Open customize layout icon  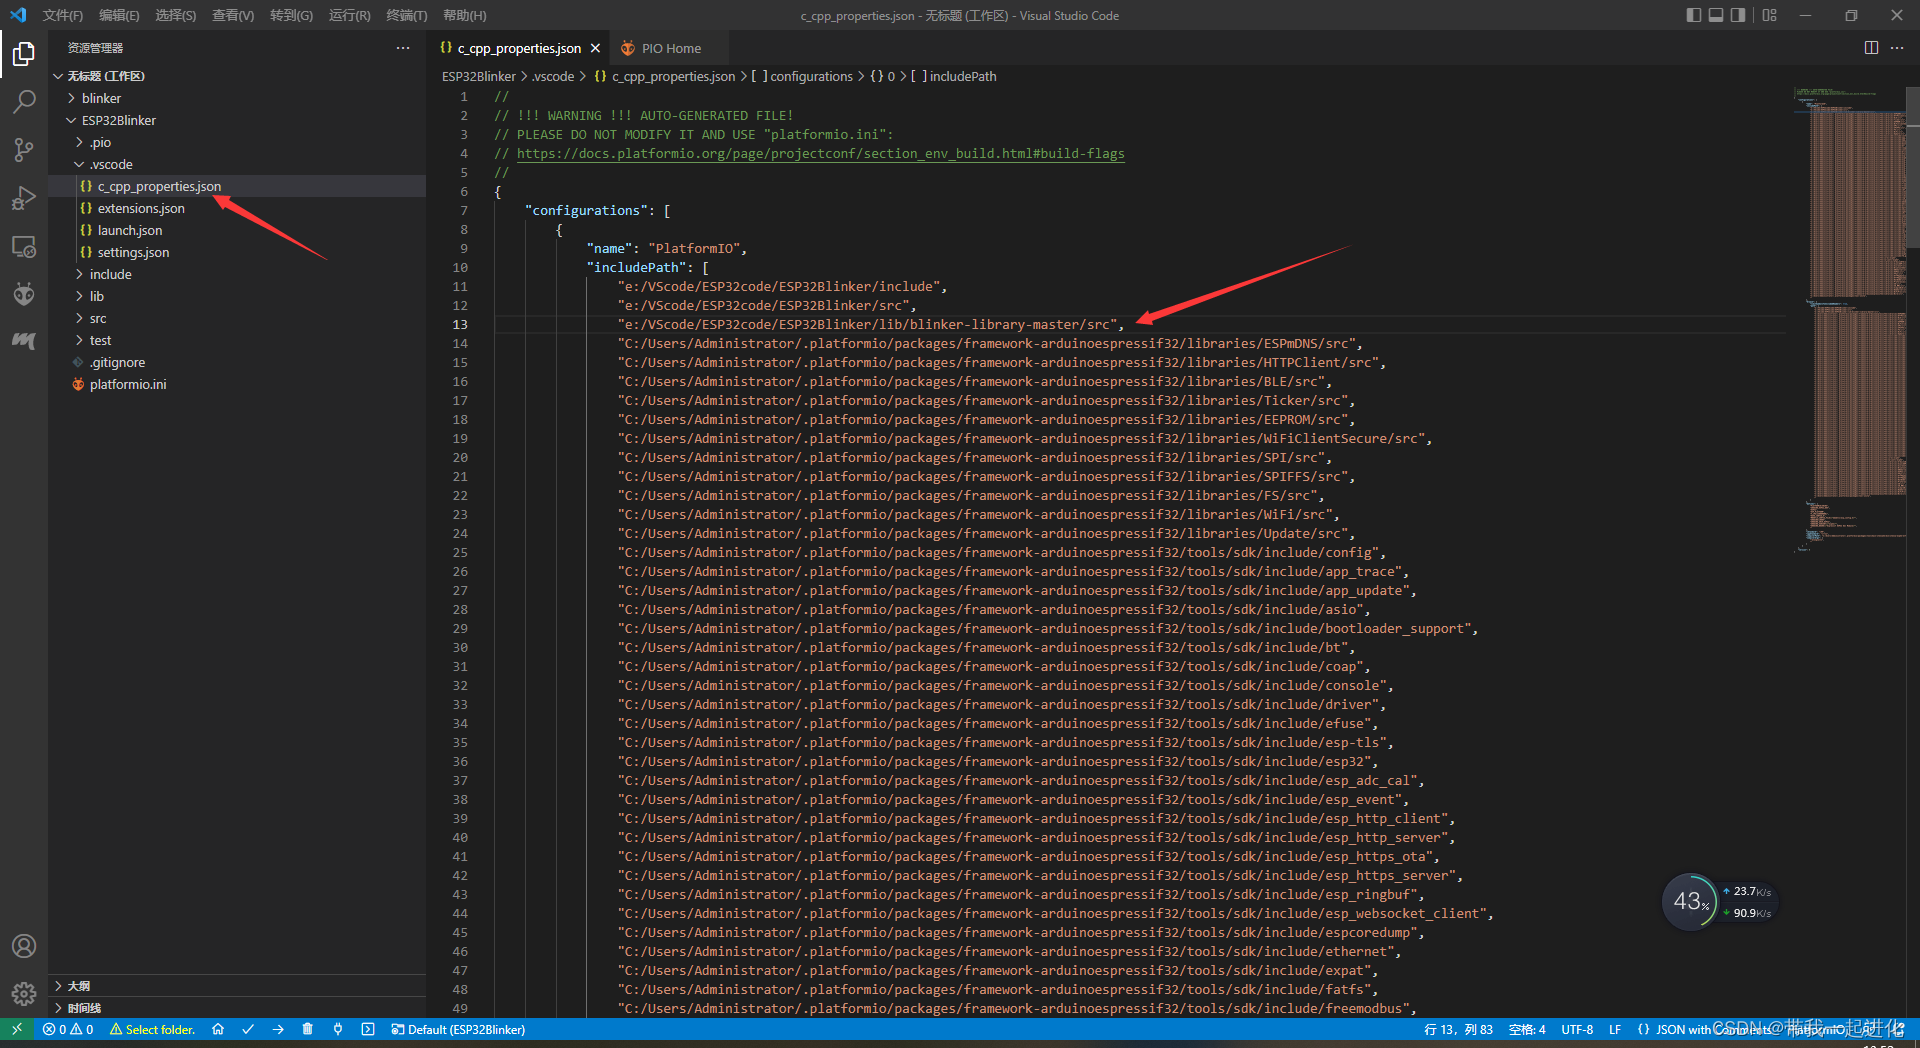point(1770,15)
